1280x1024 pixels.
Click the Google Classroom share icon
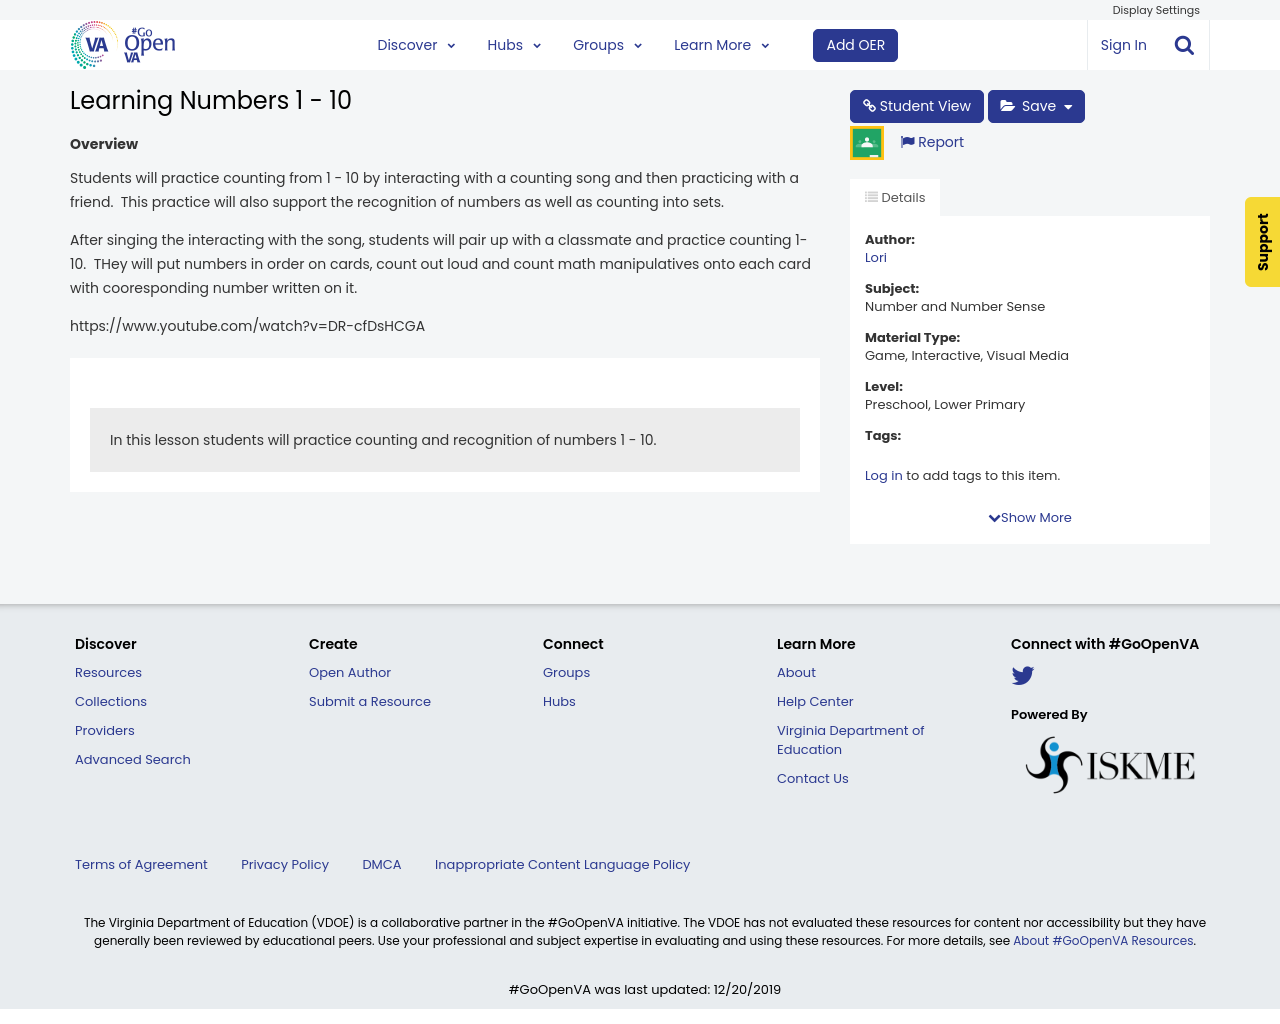pyautogui.click(x=866, y=143)
